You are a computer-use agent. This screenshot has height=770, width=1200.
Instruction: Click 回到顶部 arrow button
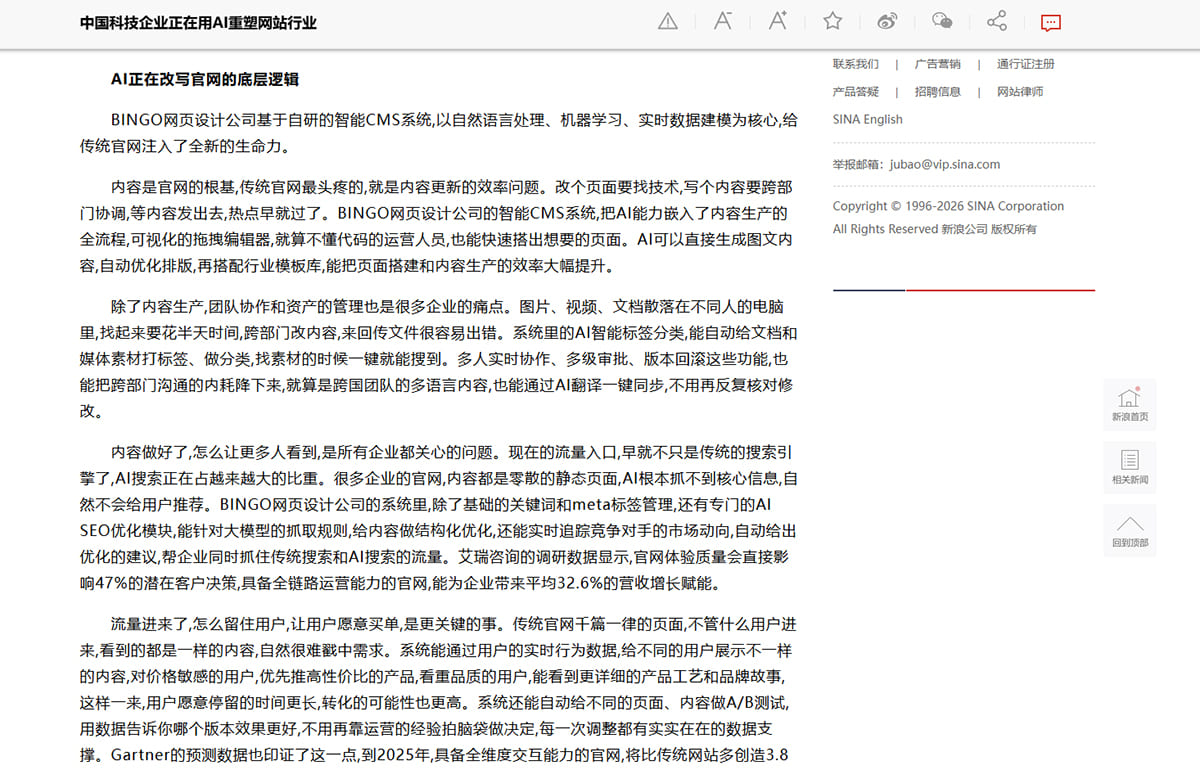1130,530
